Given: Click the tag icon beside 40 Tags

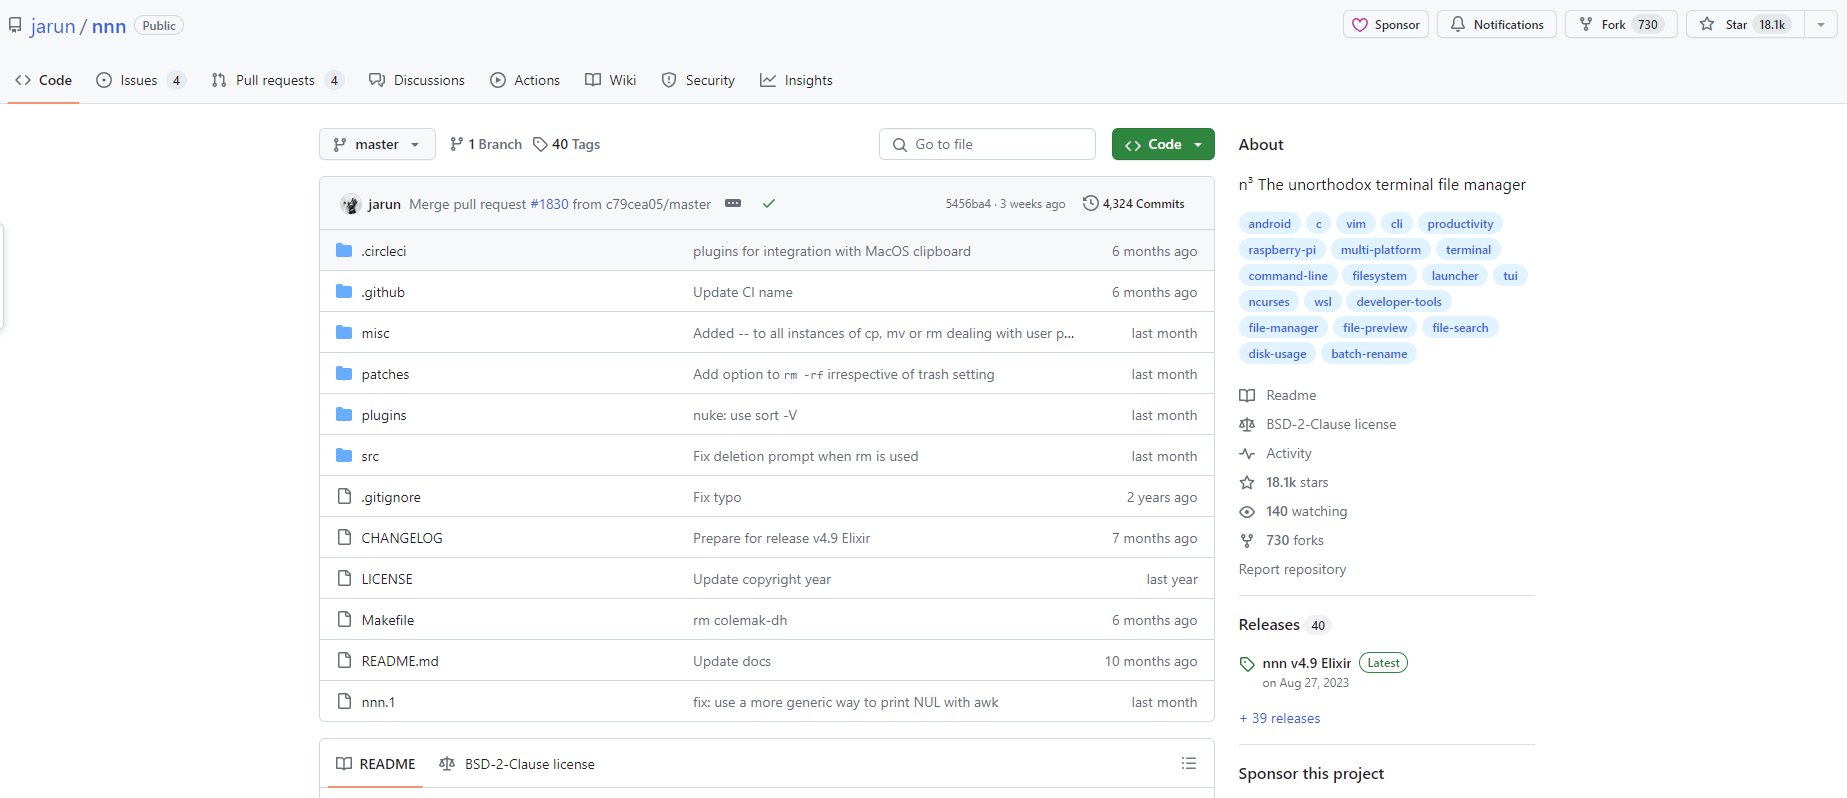Looking at the screenshot, I should [x=540, y=144].
